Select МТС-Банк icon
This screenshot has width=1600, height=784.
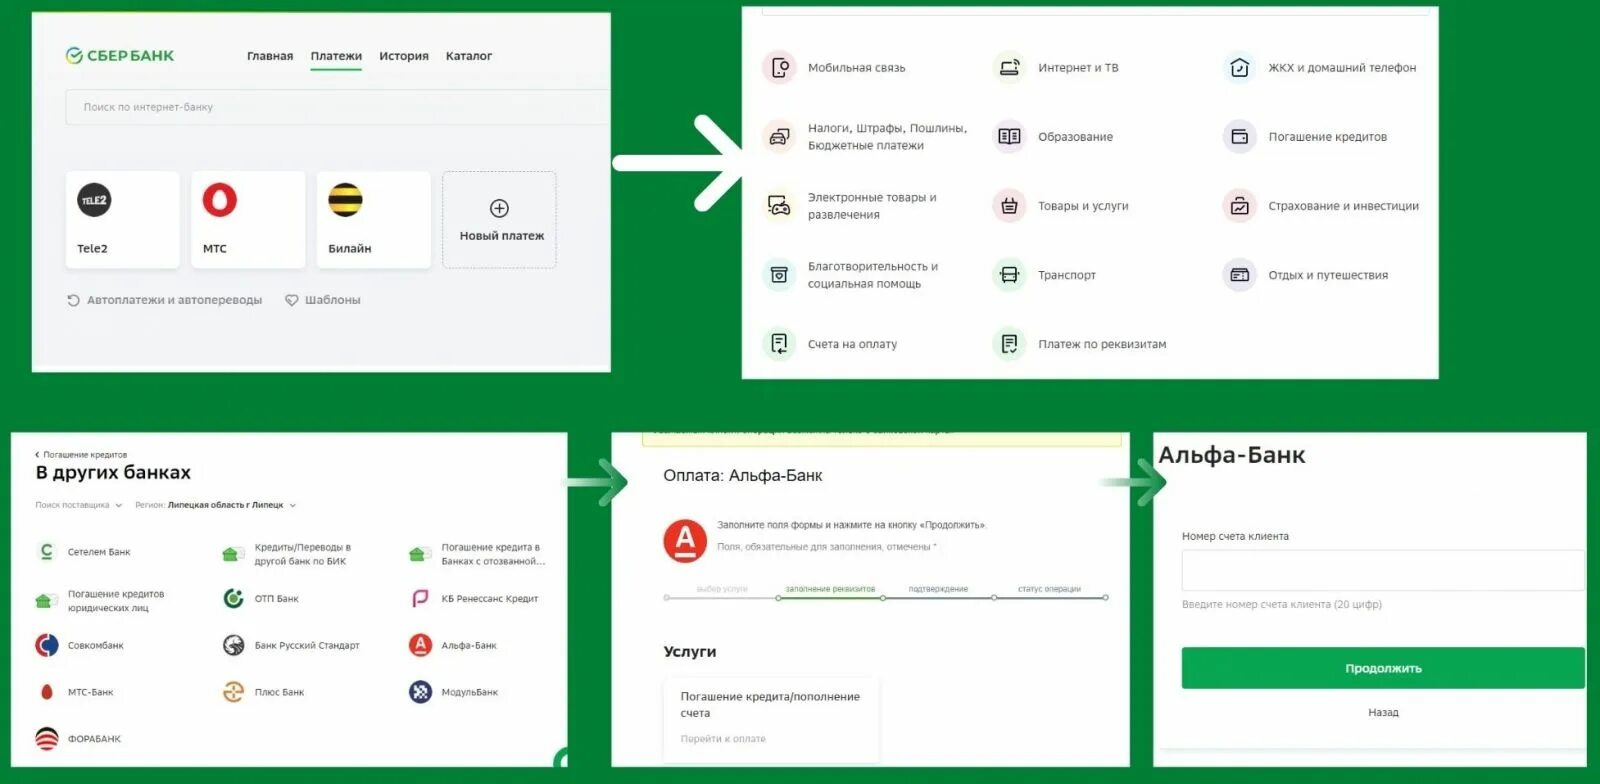coord(46,692)
